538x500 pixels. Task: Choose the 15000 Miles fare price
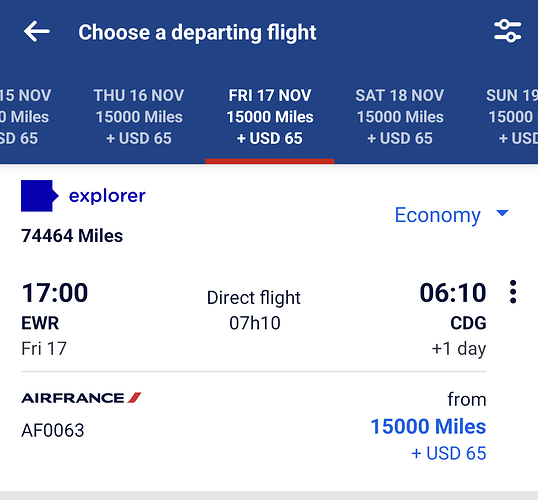click(x=428, y=427)
